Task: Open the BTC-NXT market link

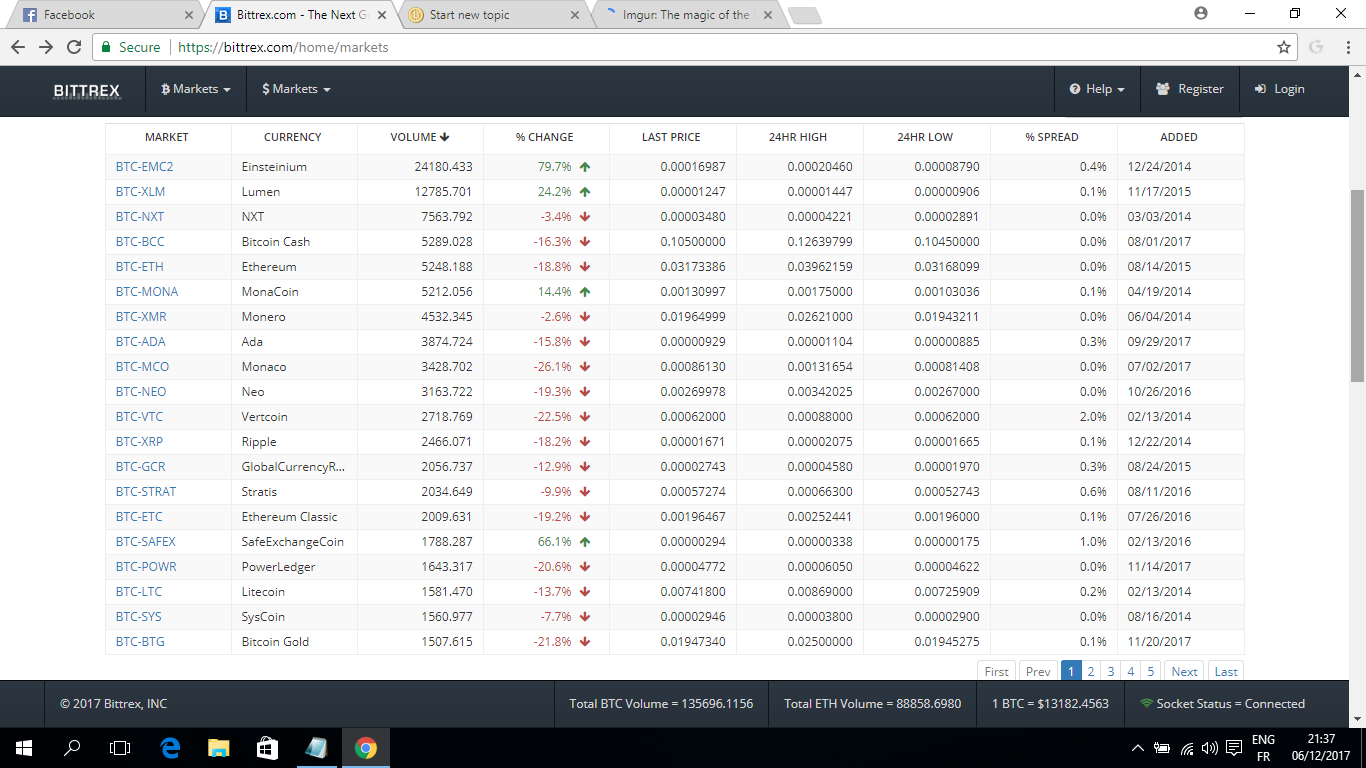Action: click(x=140, y=217)
